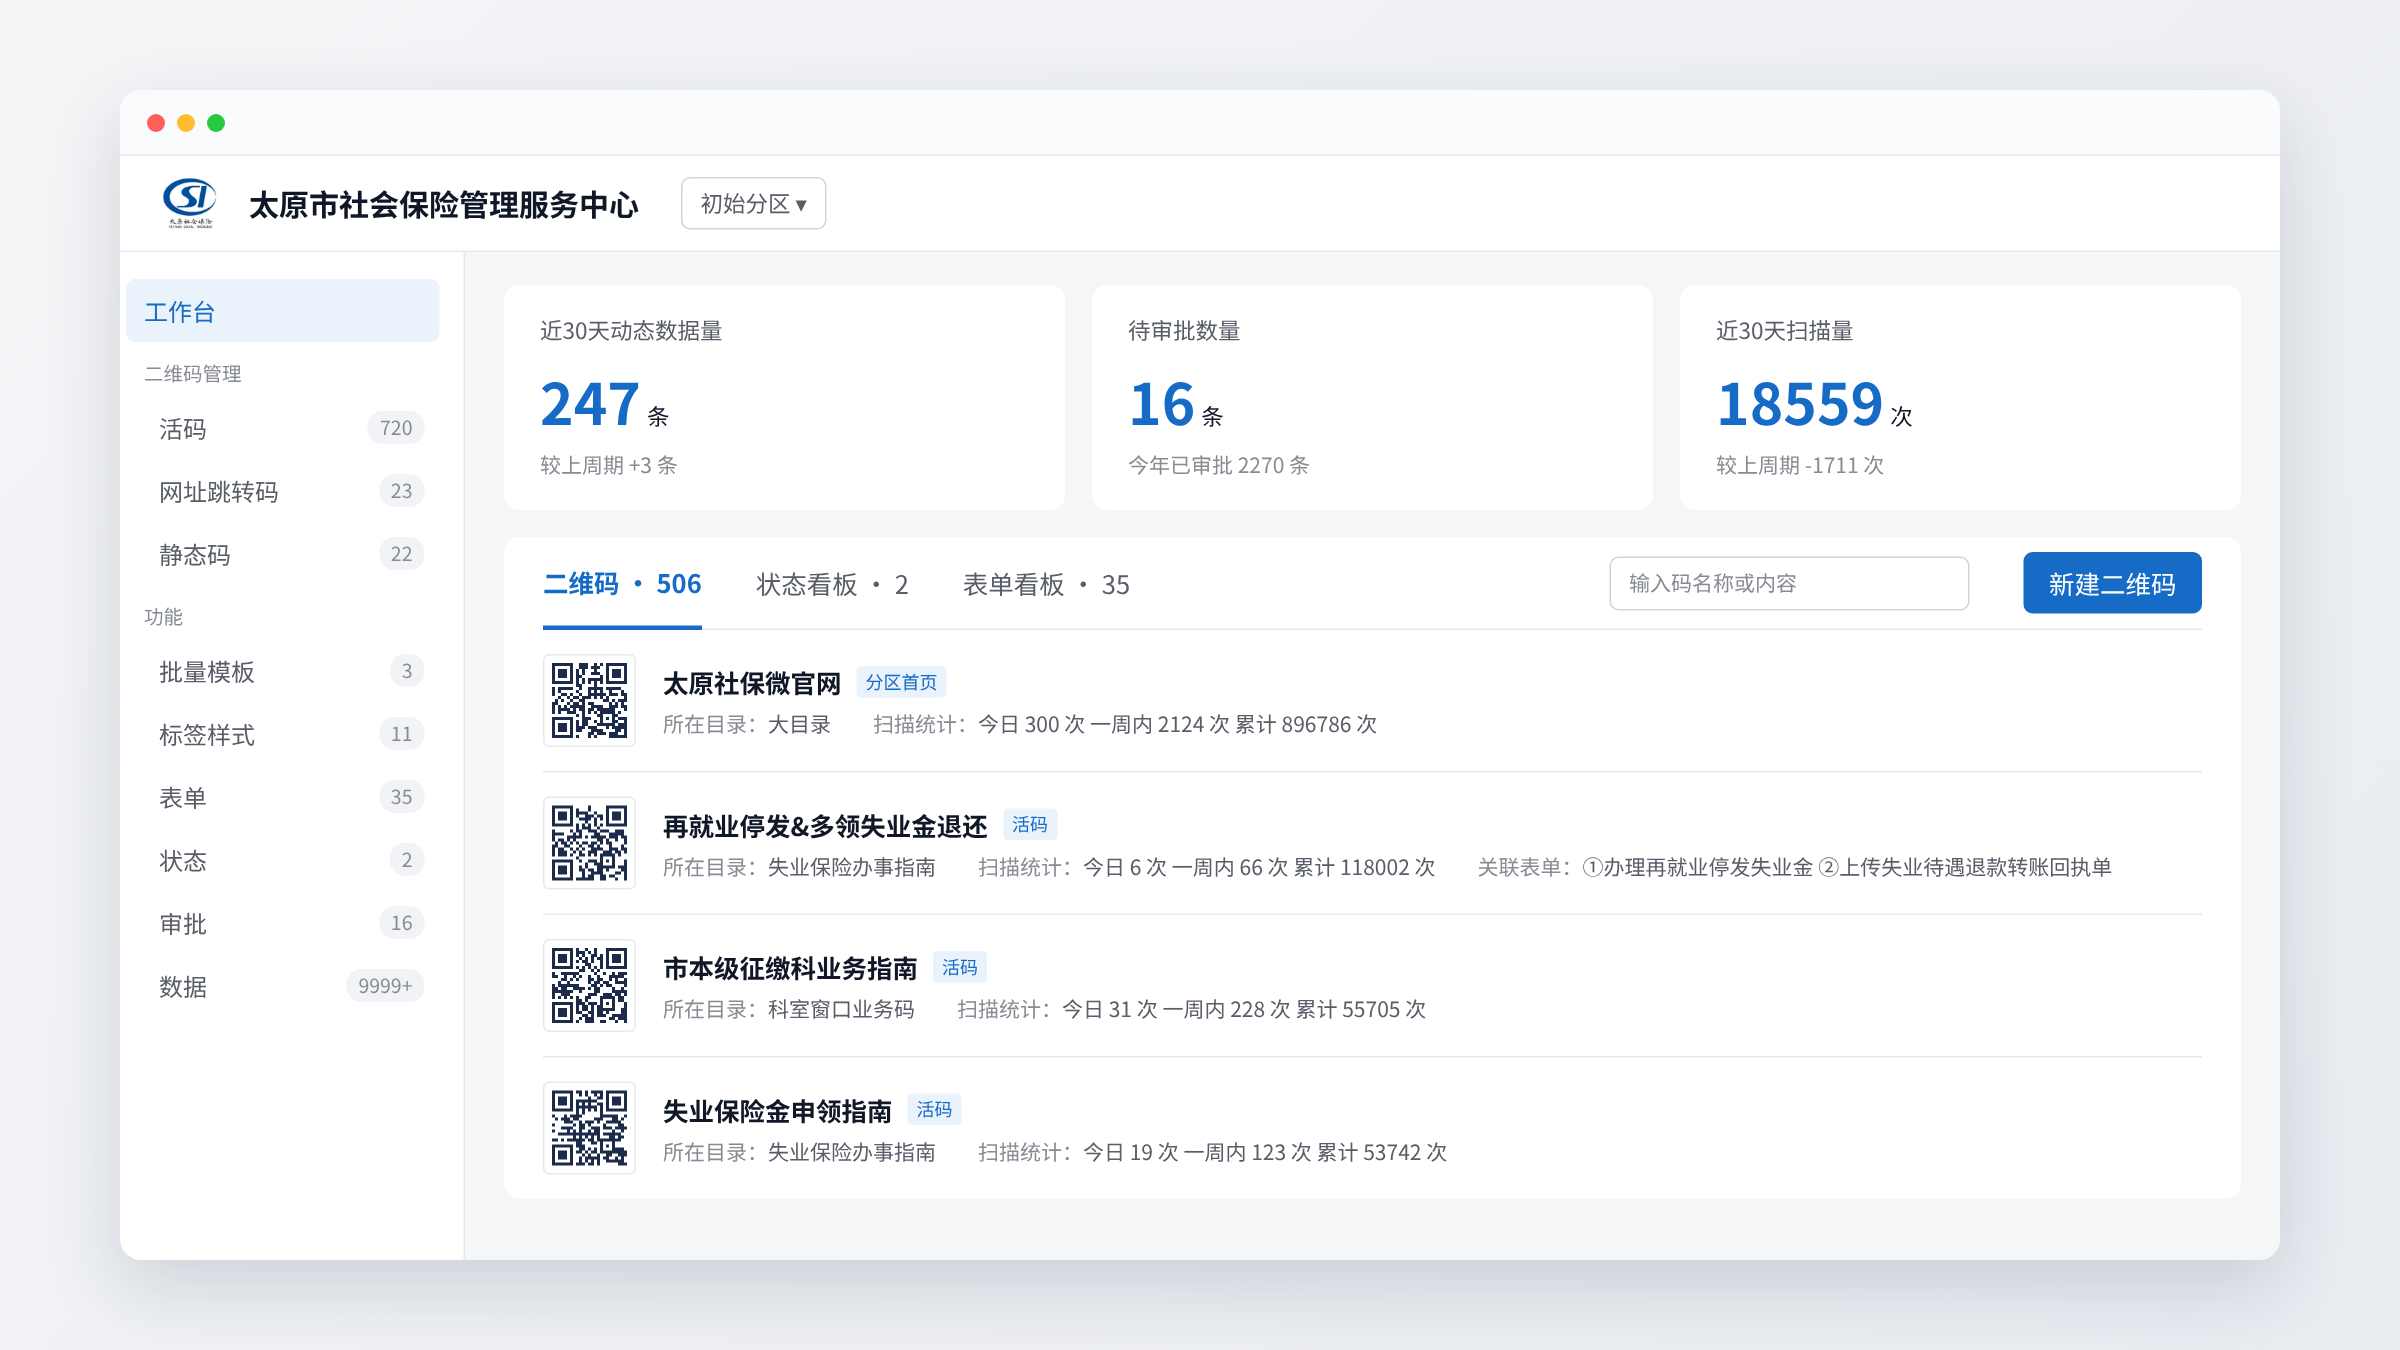2400x1350 pixels.
Task: Click the social insurance SI logo
Action: [x=189, y=203]
